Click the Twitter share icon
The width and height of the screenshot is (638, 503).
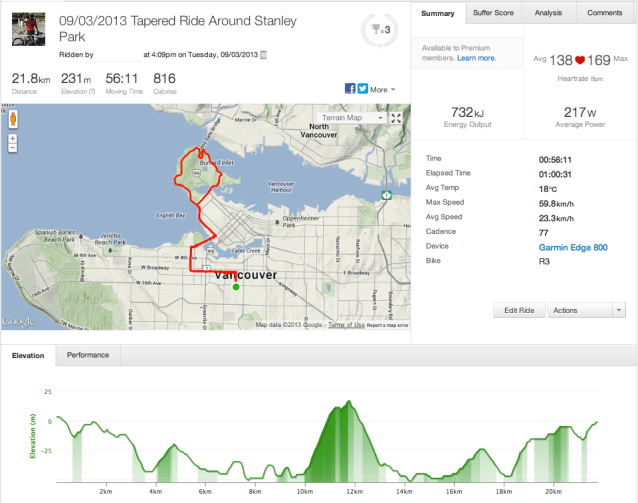(361, 89)
